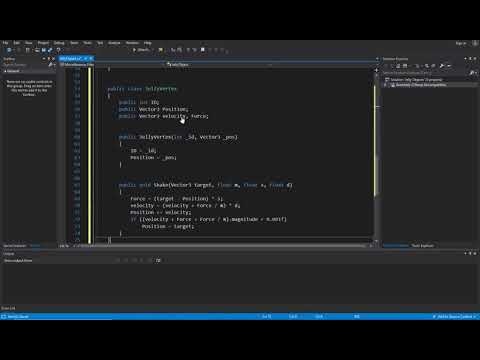Image resolution: width=480 pixels, height=360 pixels.
Task: Open the Miscellaneous Files project dropdown
Action: (111, 65)
